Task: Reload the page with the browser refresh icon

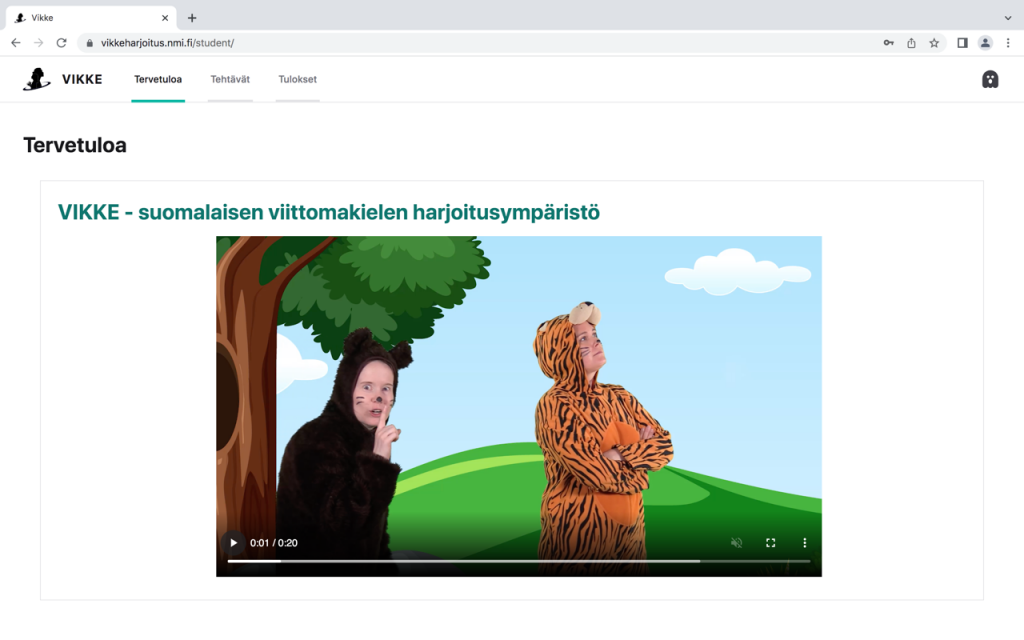Action: tap(61, 43)
